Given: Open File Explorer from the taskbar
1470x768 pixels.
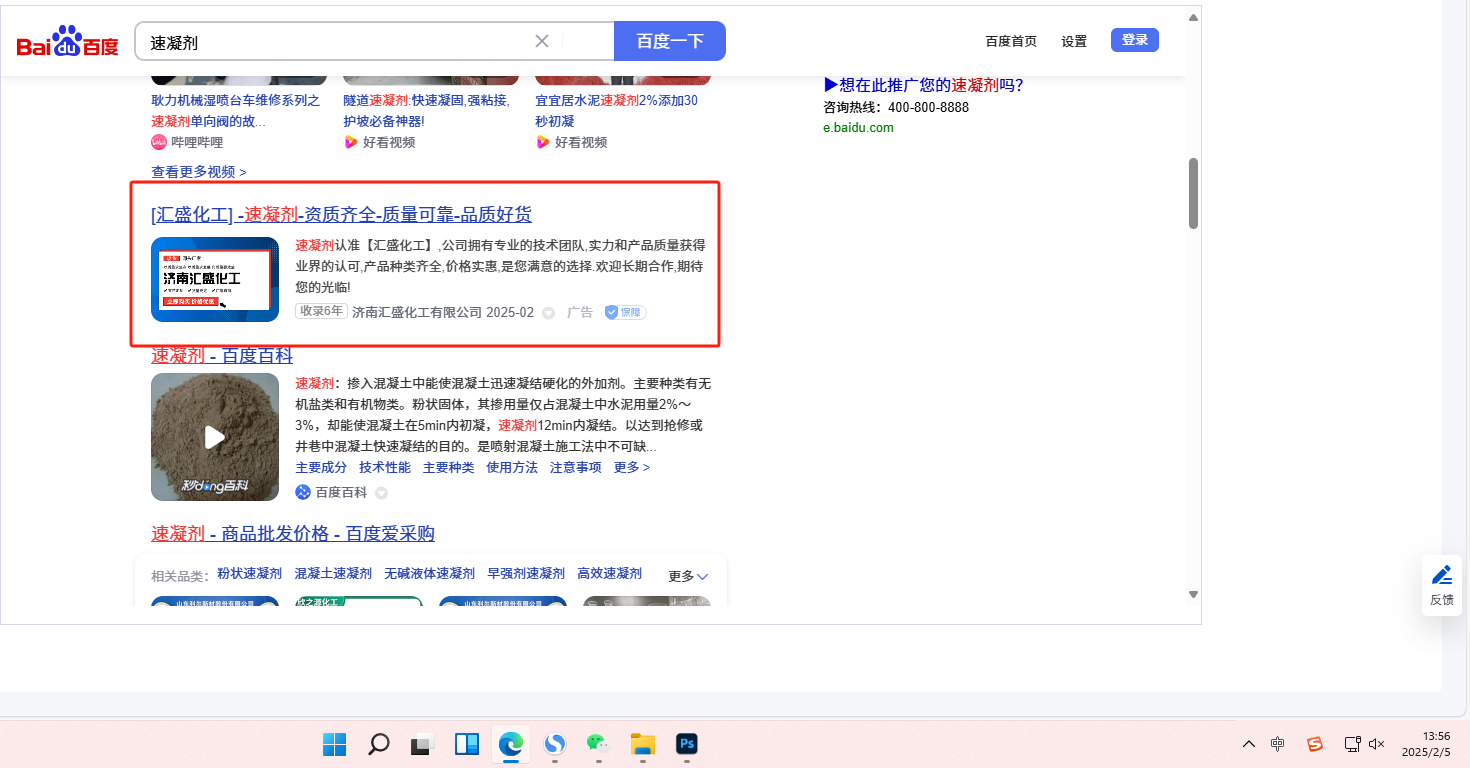Looking at the screenshot, I should 642,744.
